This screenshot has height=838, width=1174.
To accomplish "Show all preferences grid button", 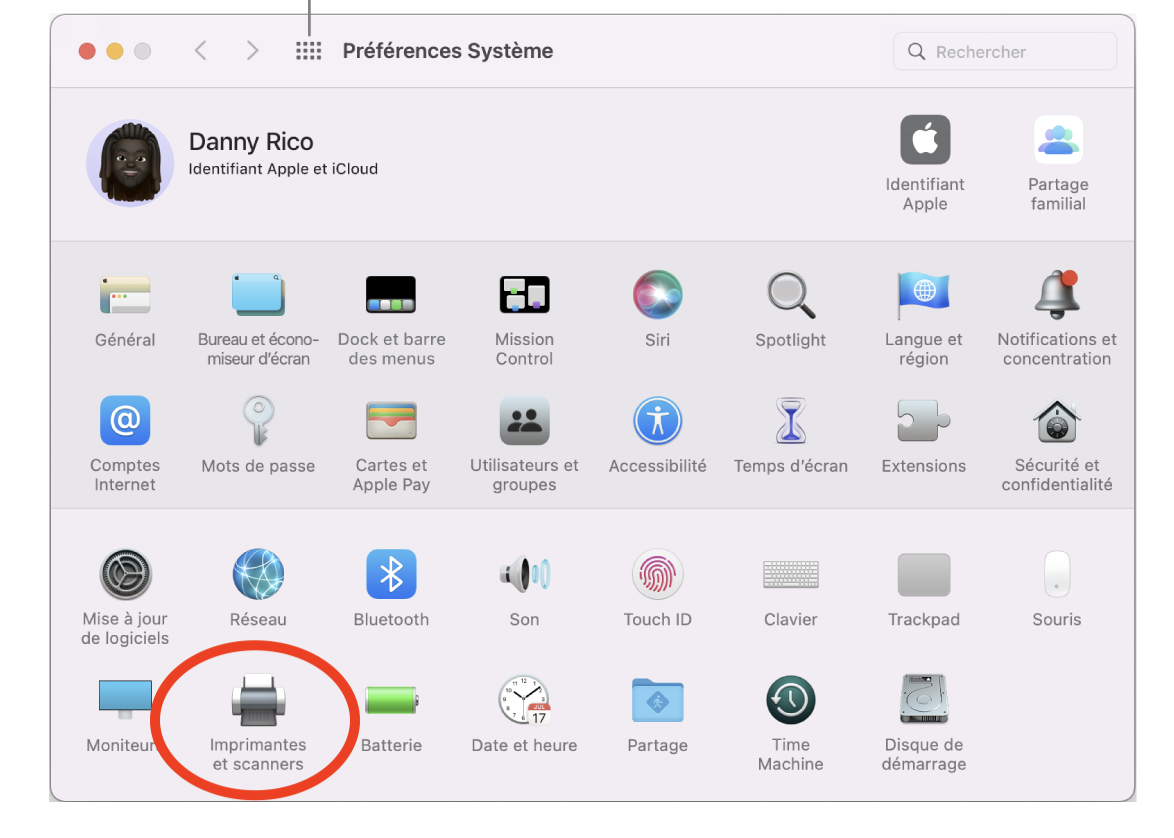I will tap(308, 51).
